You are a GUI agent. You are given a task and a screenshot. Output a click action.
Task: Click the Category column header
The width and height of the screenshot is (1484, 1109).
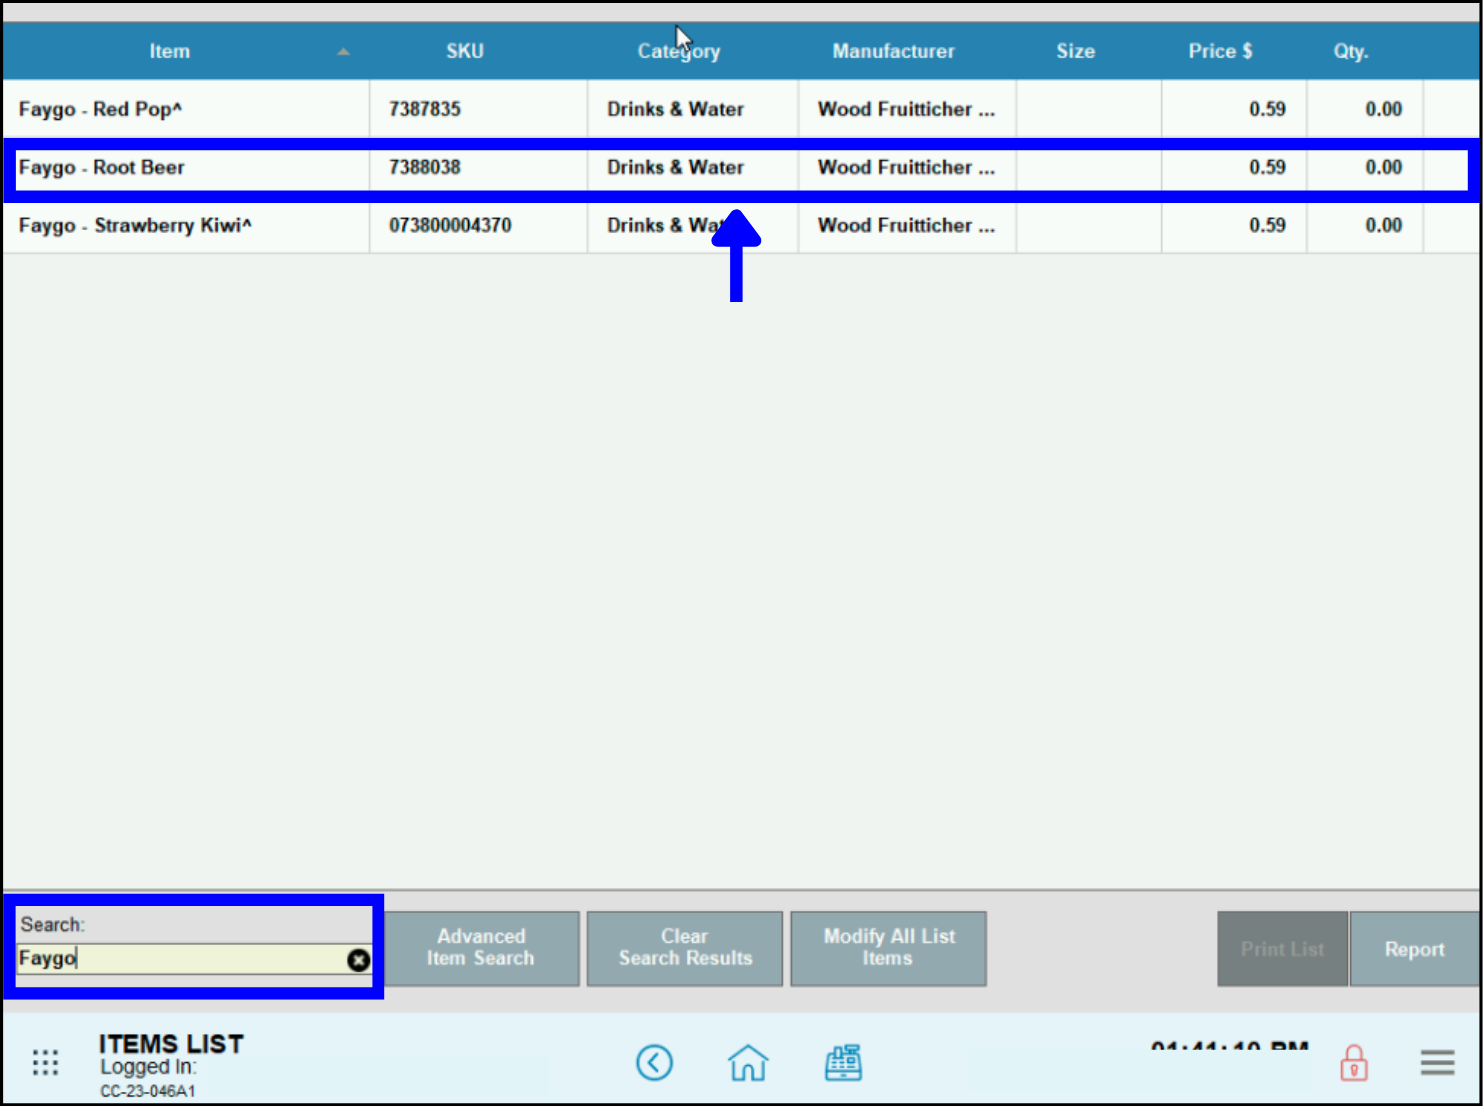click(x=678, y=50)
